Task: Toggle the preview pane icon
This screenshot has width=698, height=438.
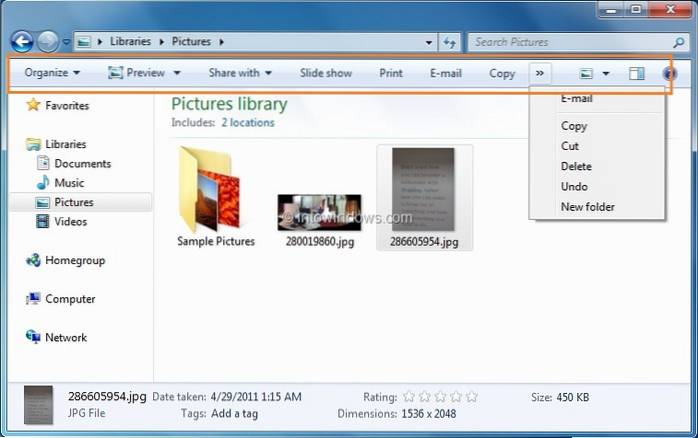Action: [x=637, y=73]
